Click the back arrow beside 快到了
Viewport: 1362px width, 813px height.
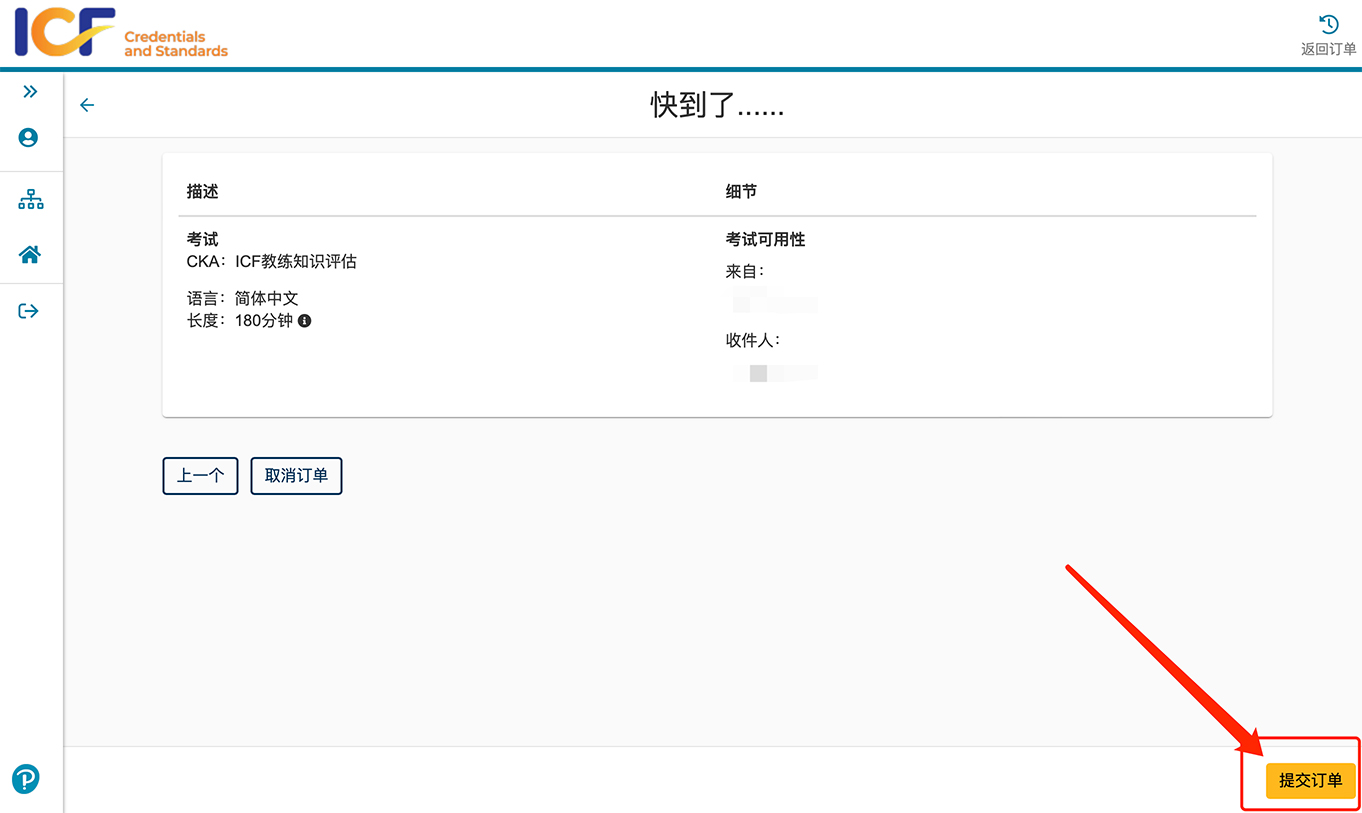pos(87,105)
